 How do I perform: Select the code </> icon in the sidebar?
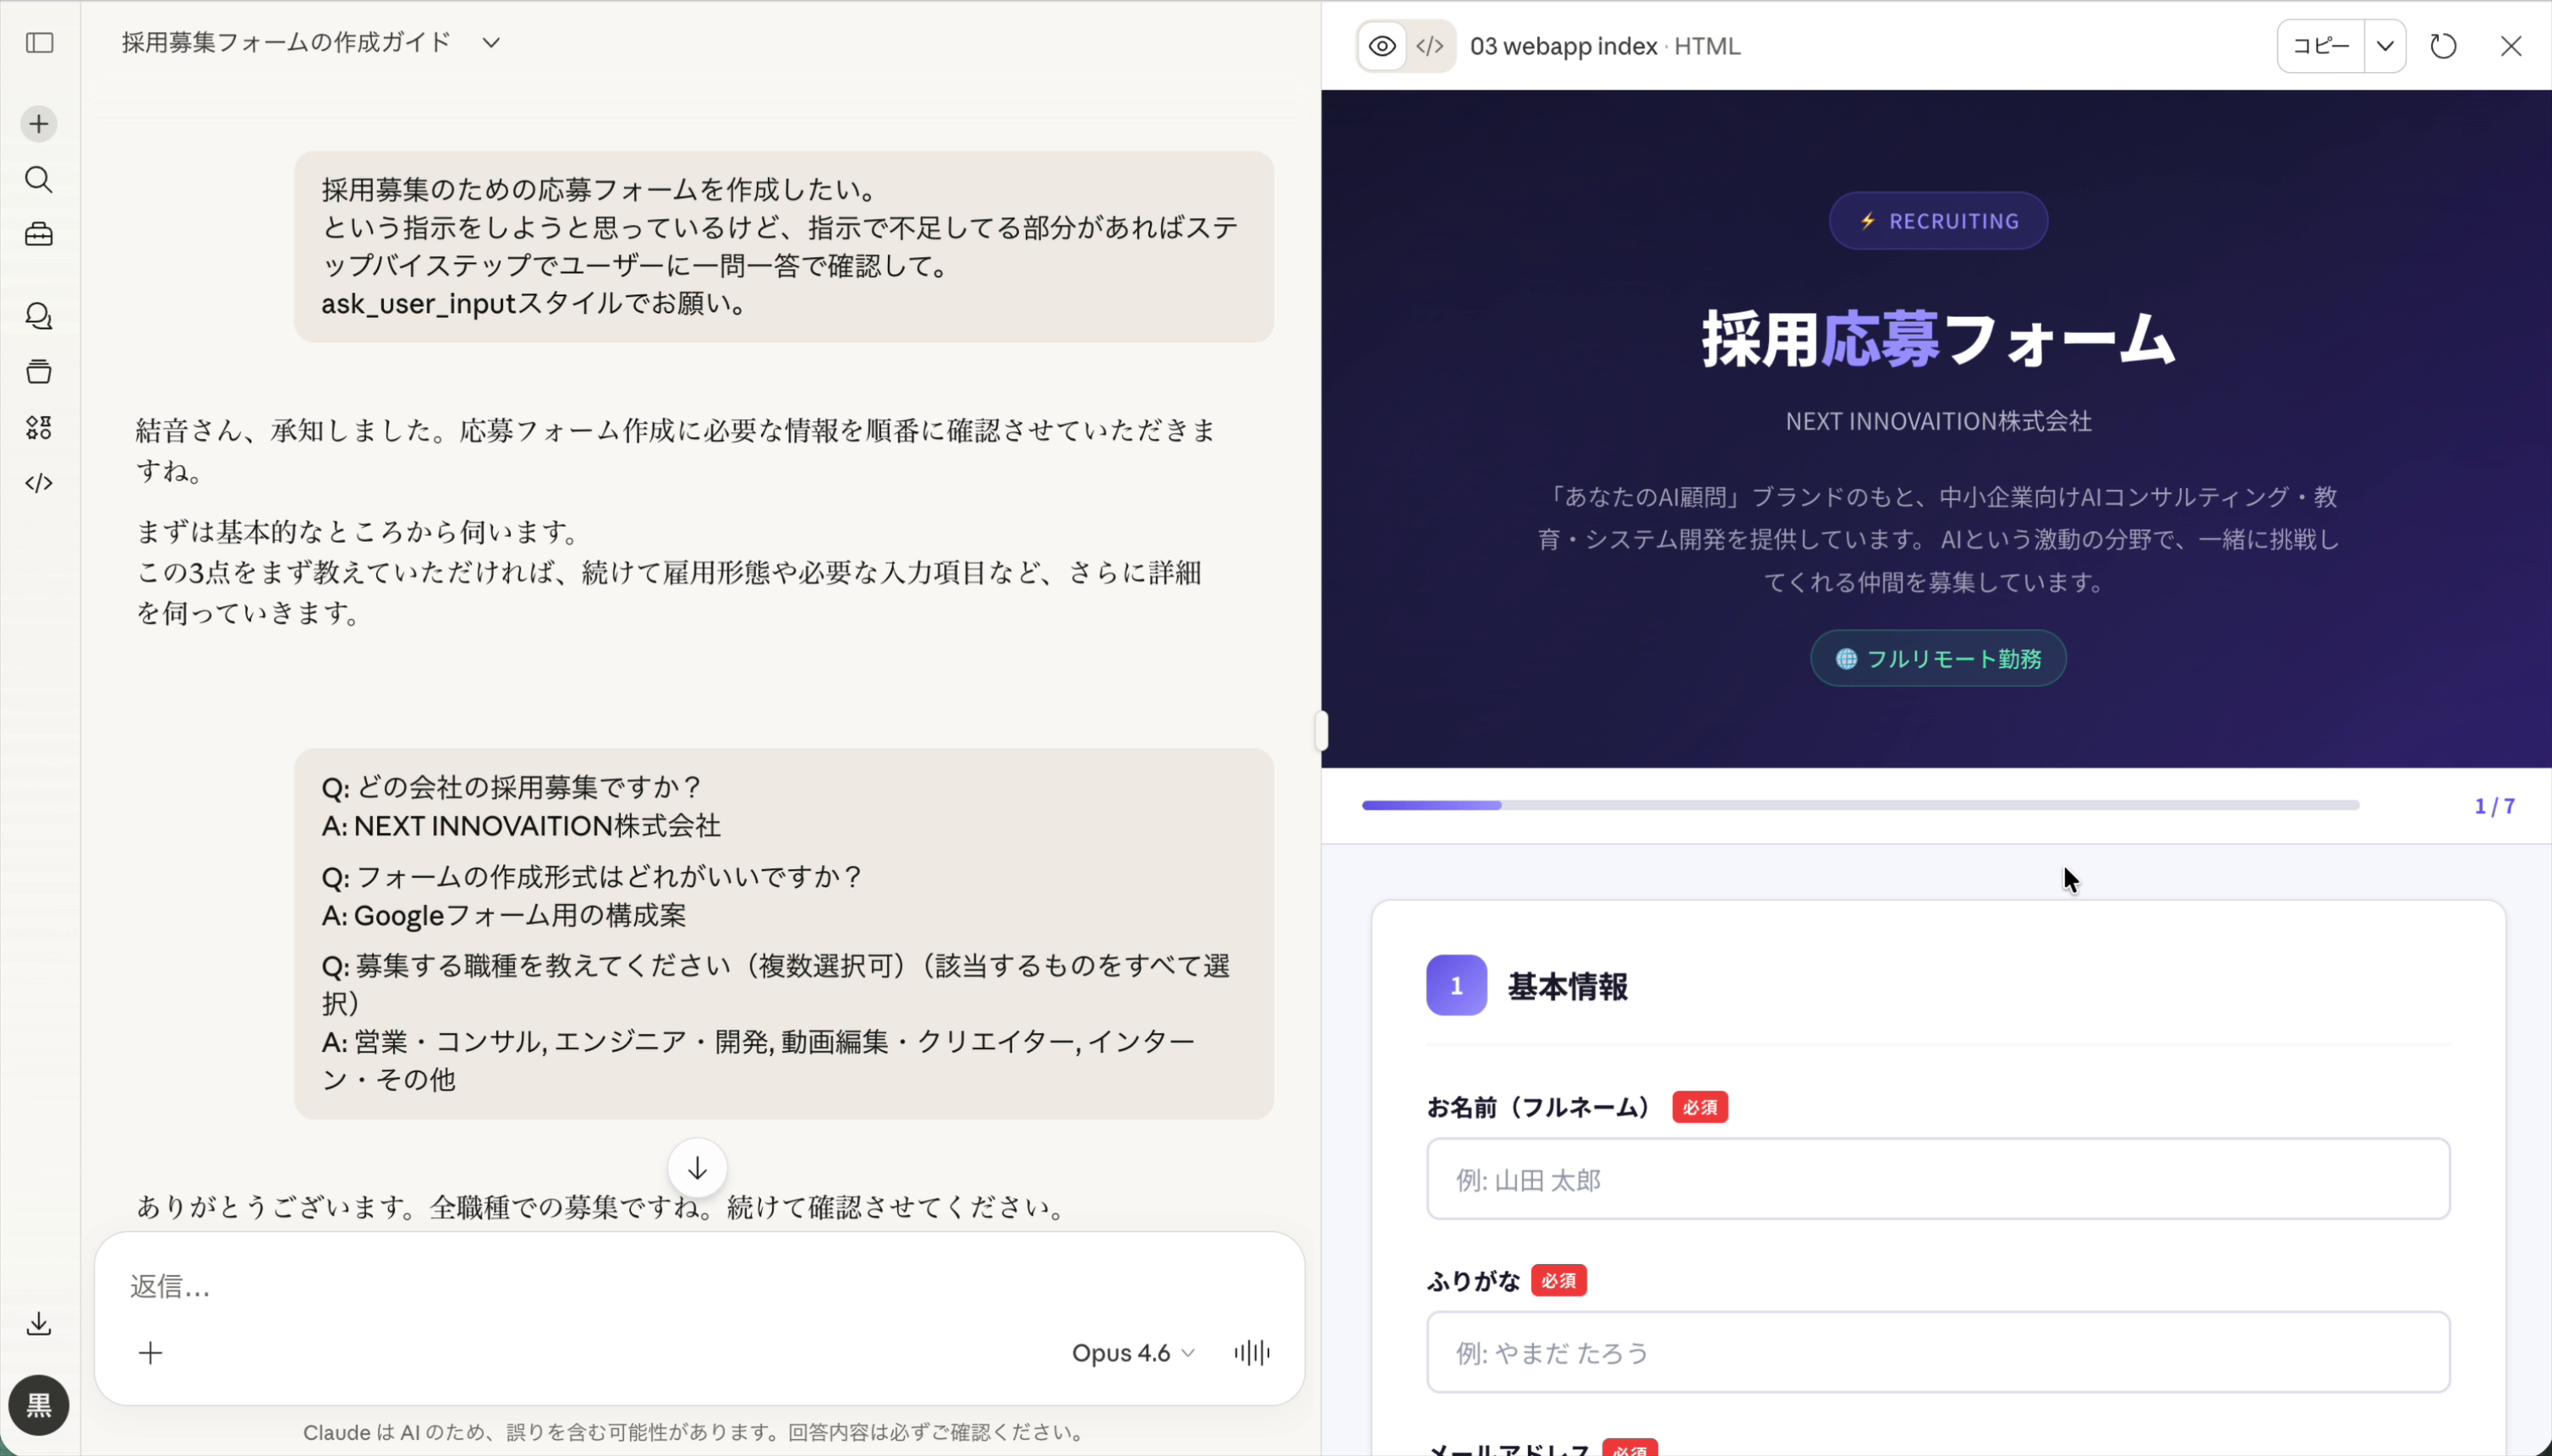click(x=39, y=483)
